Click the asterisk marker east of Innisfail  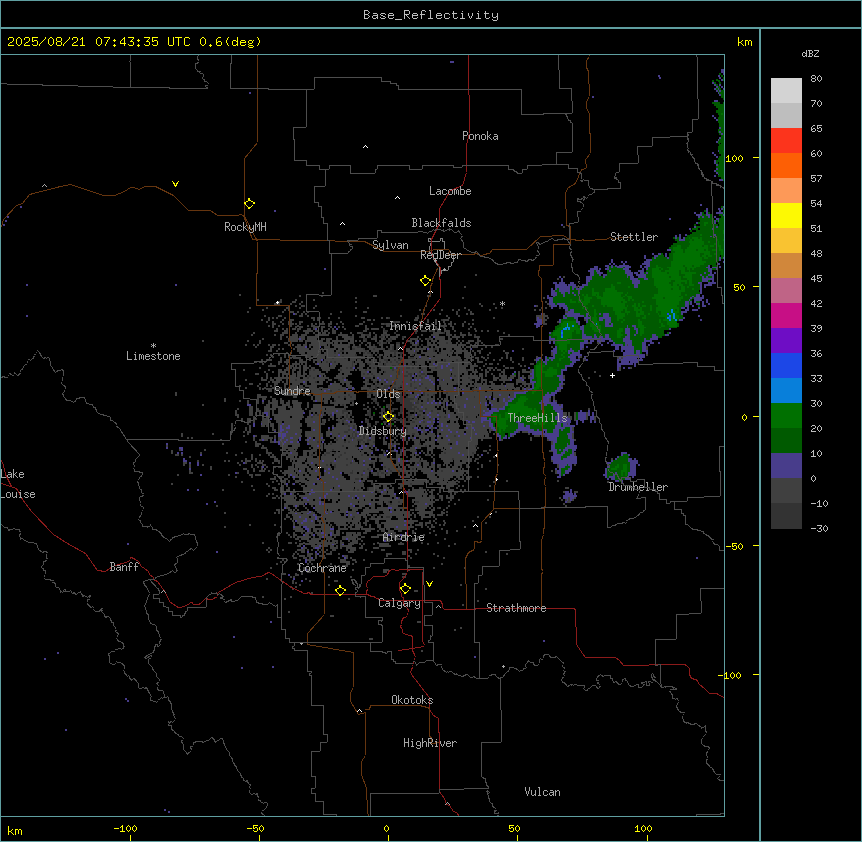(x=502, y=303)
